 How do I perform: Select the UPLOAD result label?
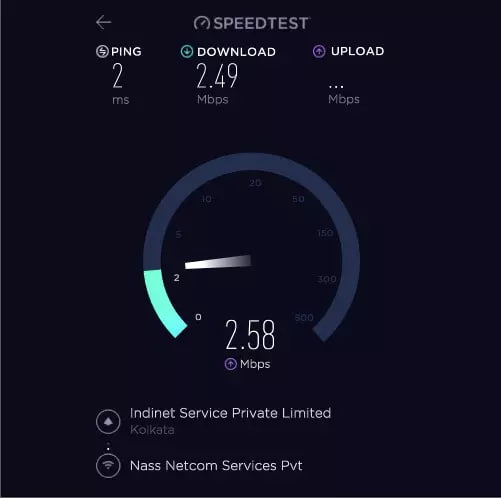(357, 51)
